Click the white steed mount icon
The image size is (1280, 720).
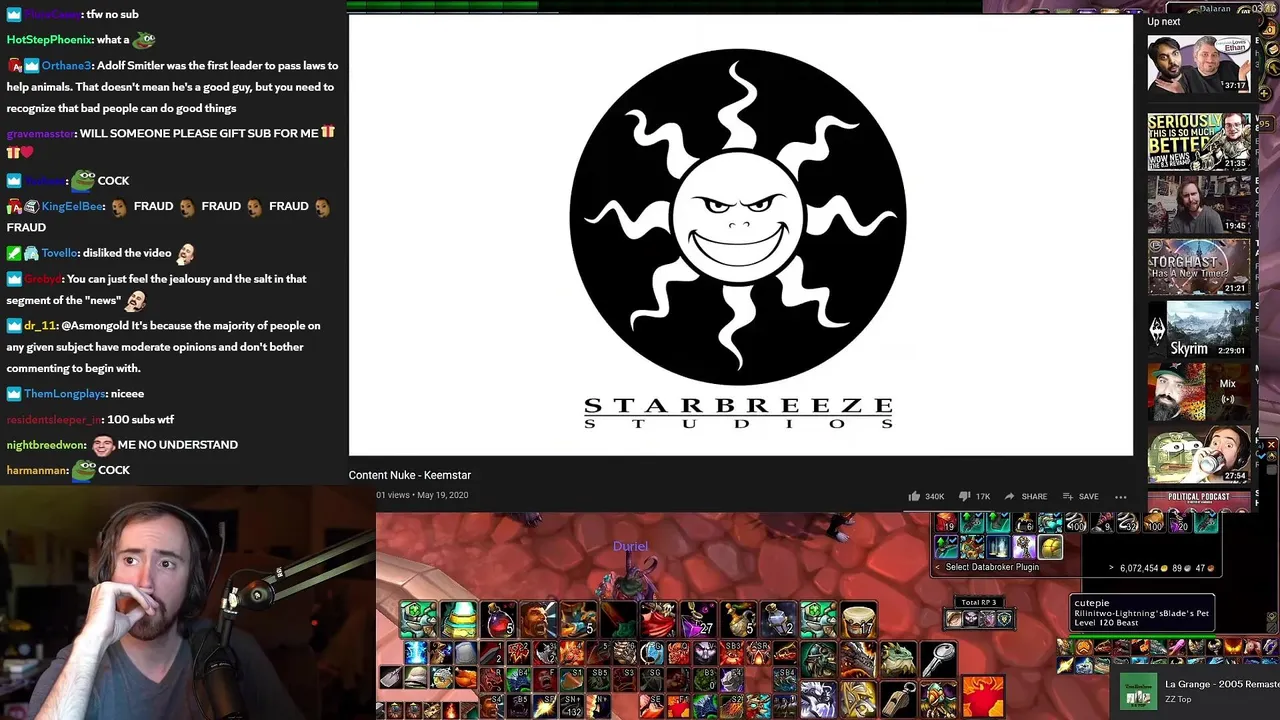[818, 700]
